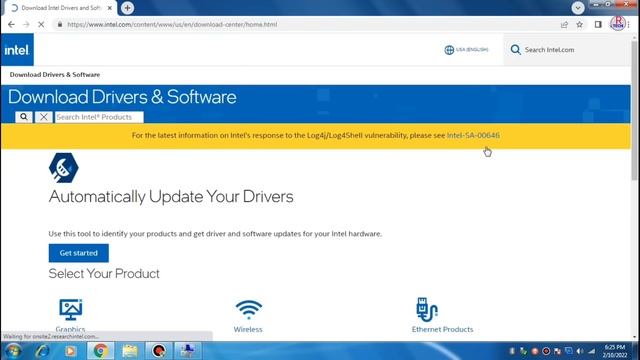The image size is (640, 360).
Task: Open a new browser tab
Action: pyautogui.click(x=127, y=8)
